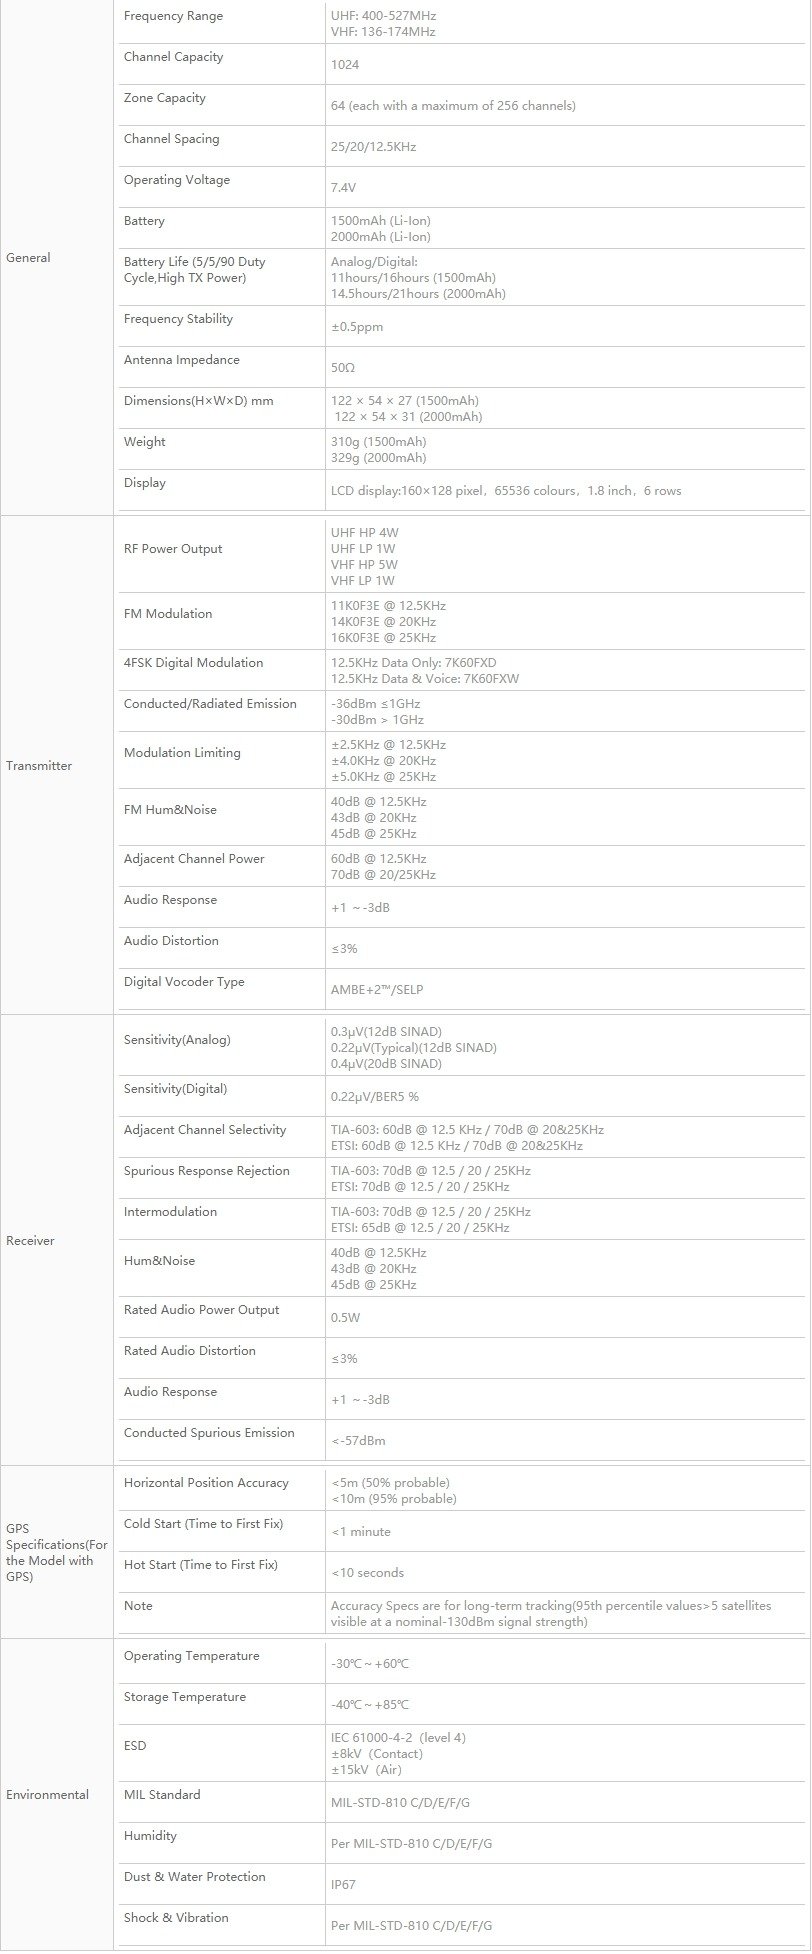Click the Frequency Range row label
This screenshot has width=812, height=1954.
pos(173,16)
